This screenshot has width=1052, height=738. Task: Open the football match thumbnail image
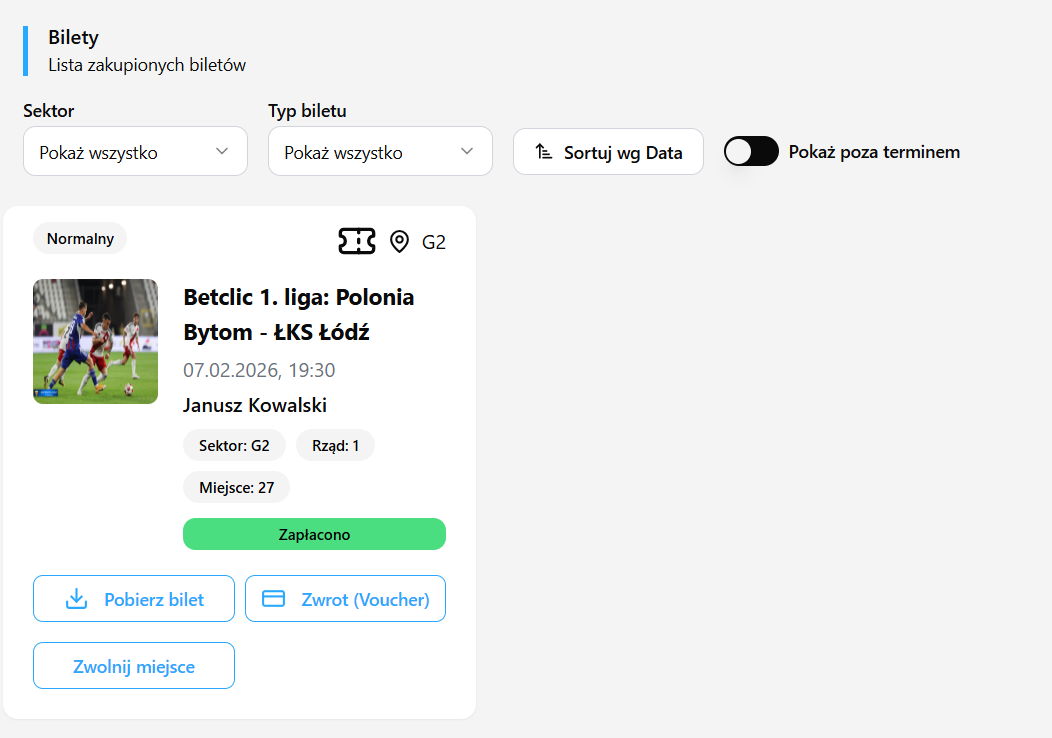point(95,341)
